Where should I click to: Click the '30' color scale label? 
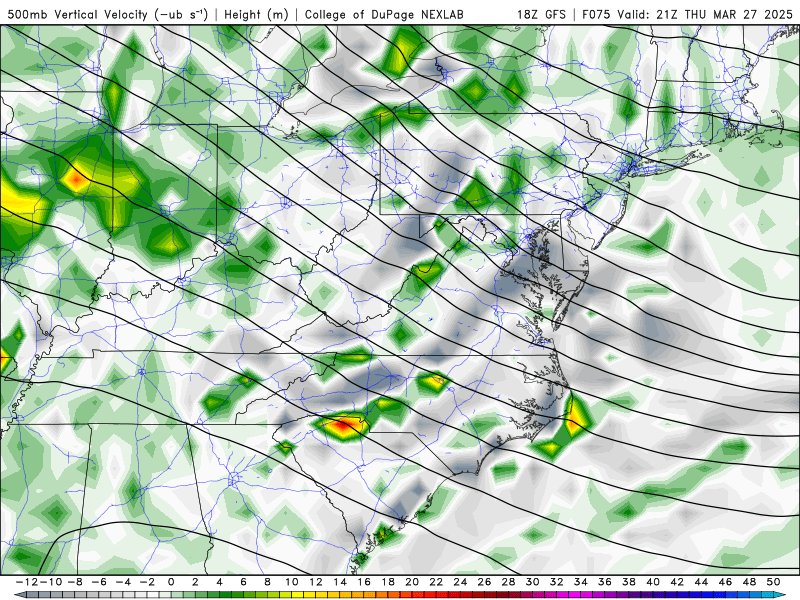pos(532,582)
